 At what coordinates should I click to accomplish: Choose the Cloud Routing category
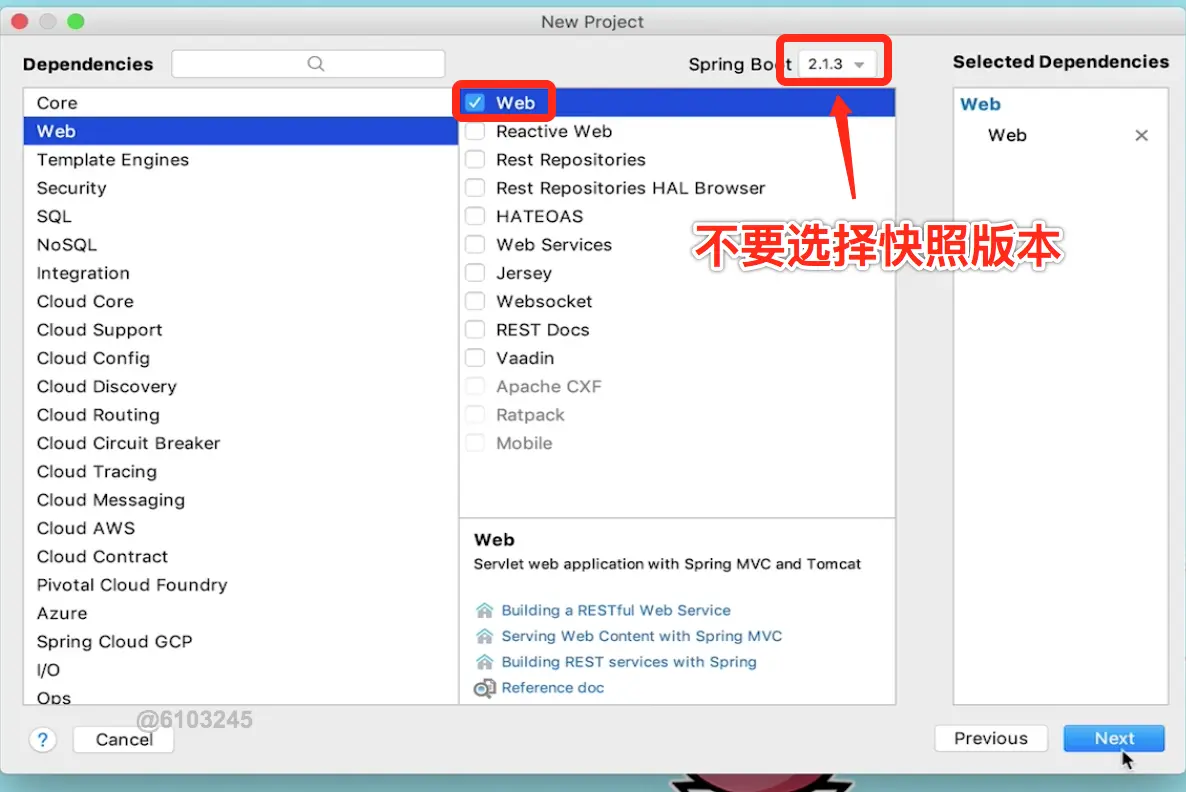point(241,415)
